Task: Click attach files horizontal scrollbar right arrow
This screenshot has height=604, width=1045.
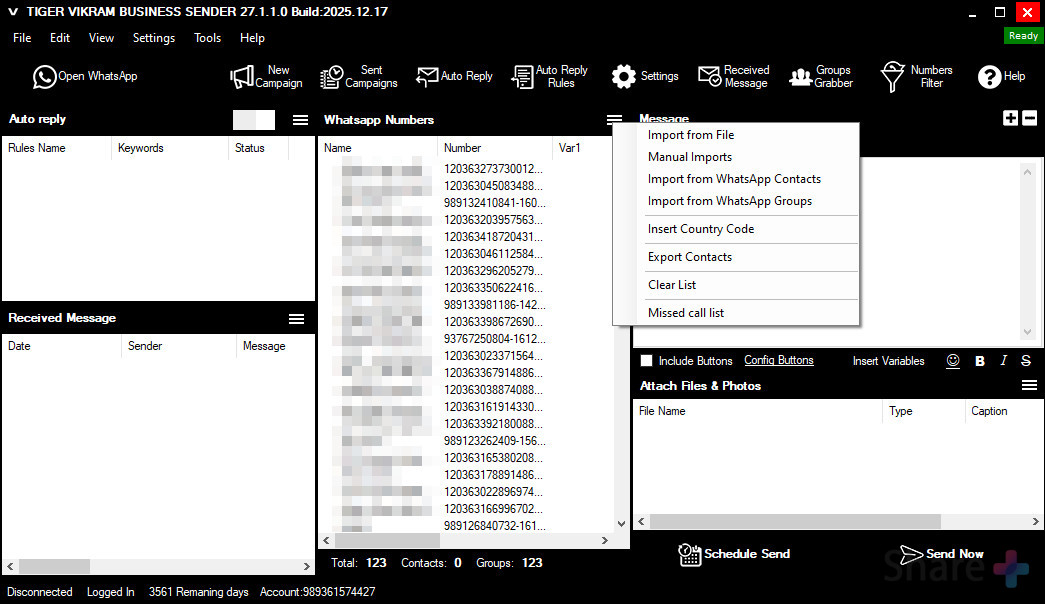Action: tap(1035, 522)
